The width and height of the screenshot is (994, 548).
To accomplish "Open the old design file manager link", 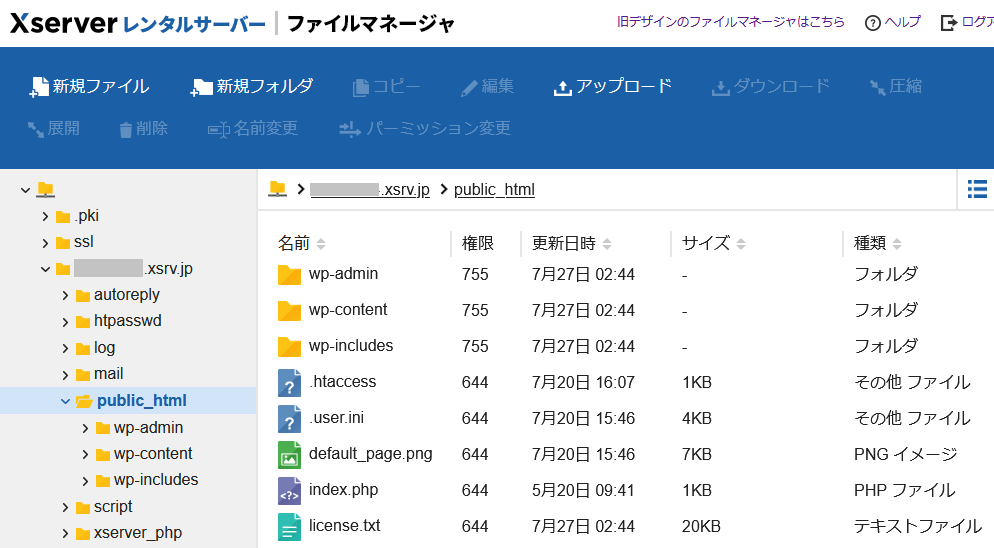I will (x=731, y=22).
